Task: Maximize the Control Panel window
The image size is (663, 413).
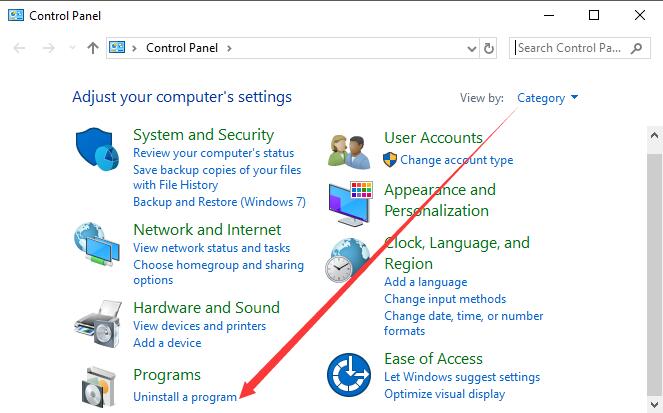Action: click(x=594, y=15)
